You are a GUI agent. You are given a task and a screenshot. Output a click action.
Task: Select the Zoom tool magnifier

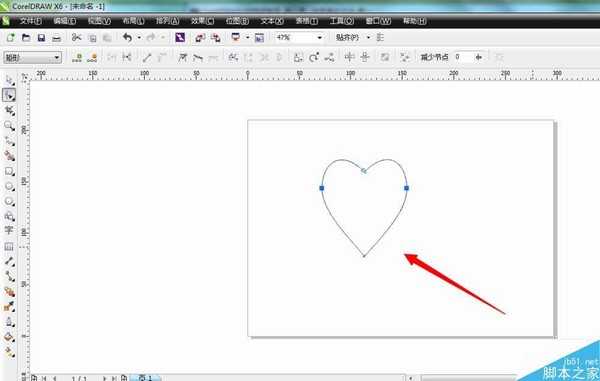(9, 125)
